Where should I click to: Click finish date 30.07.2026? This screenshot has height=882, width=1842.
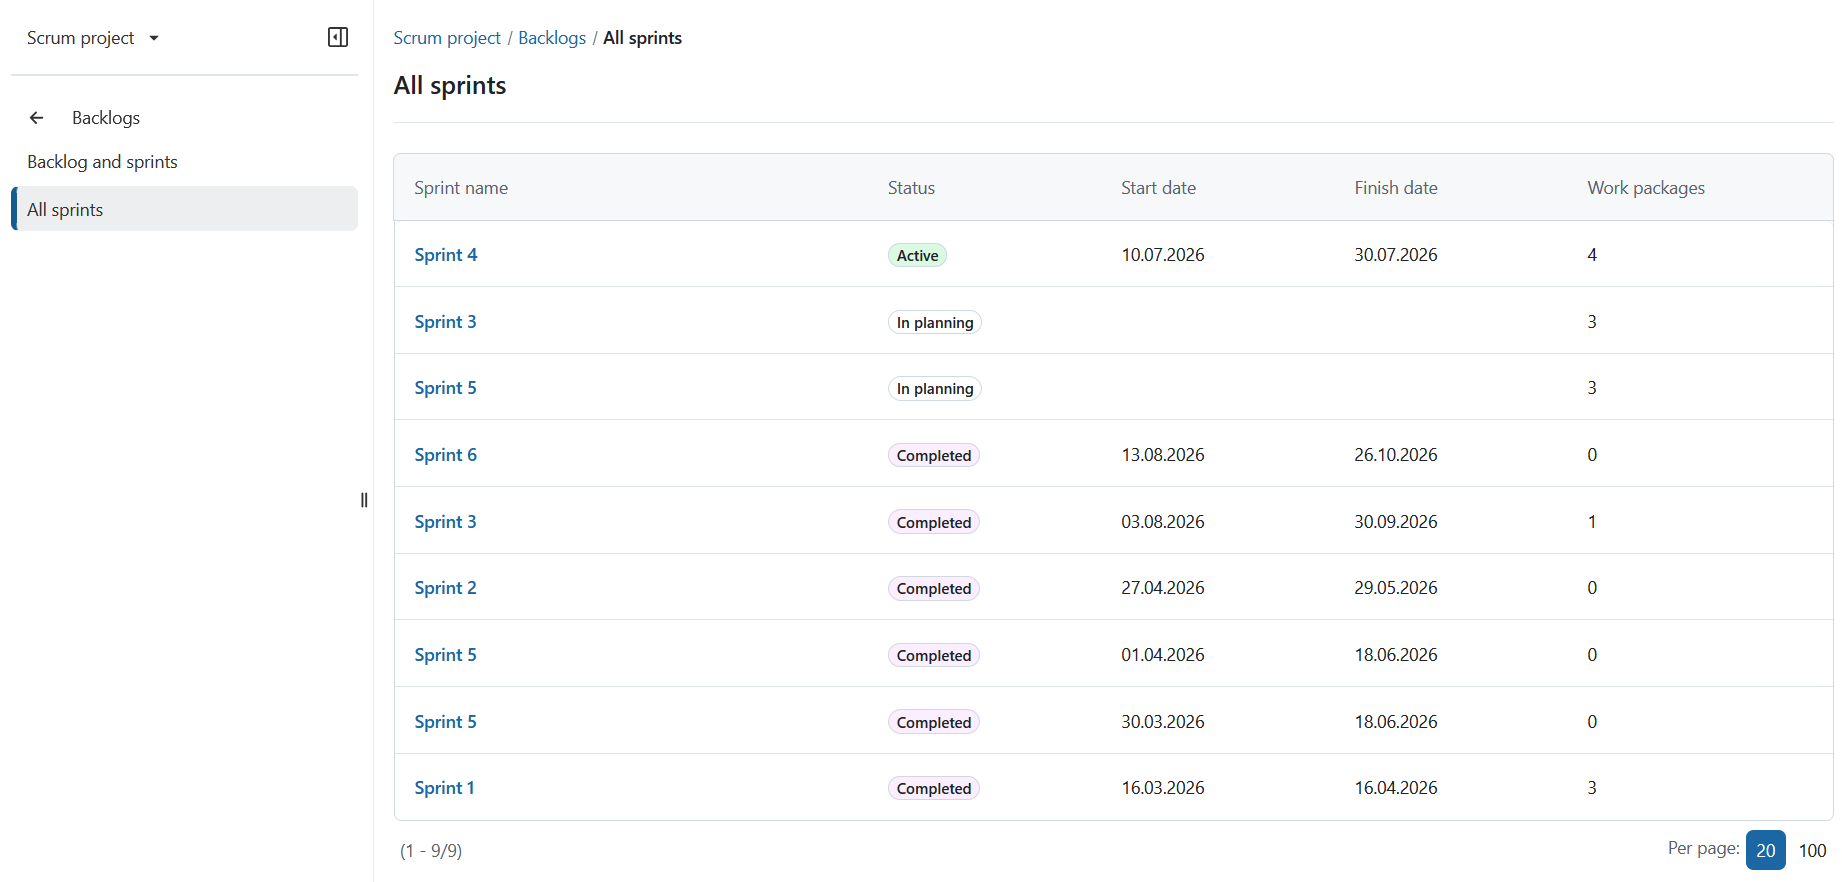[1396, 255]
